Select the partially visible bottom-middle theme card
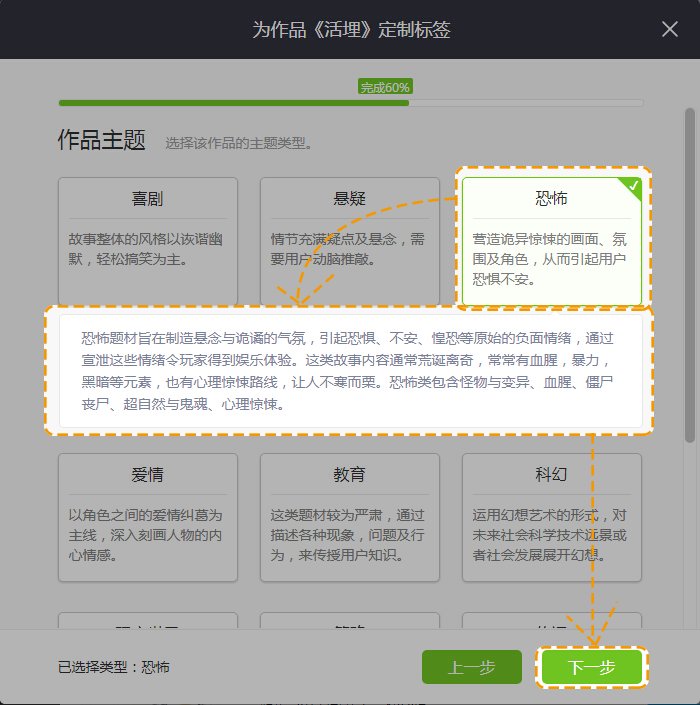The image size is (700, 705). point(349,621)
